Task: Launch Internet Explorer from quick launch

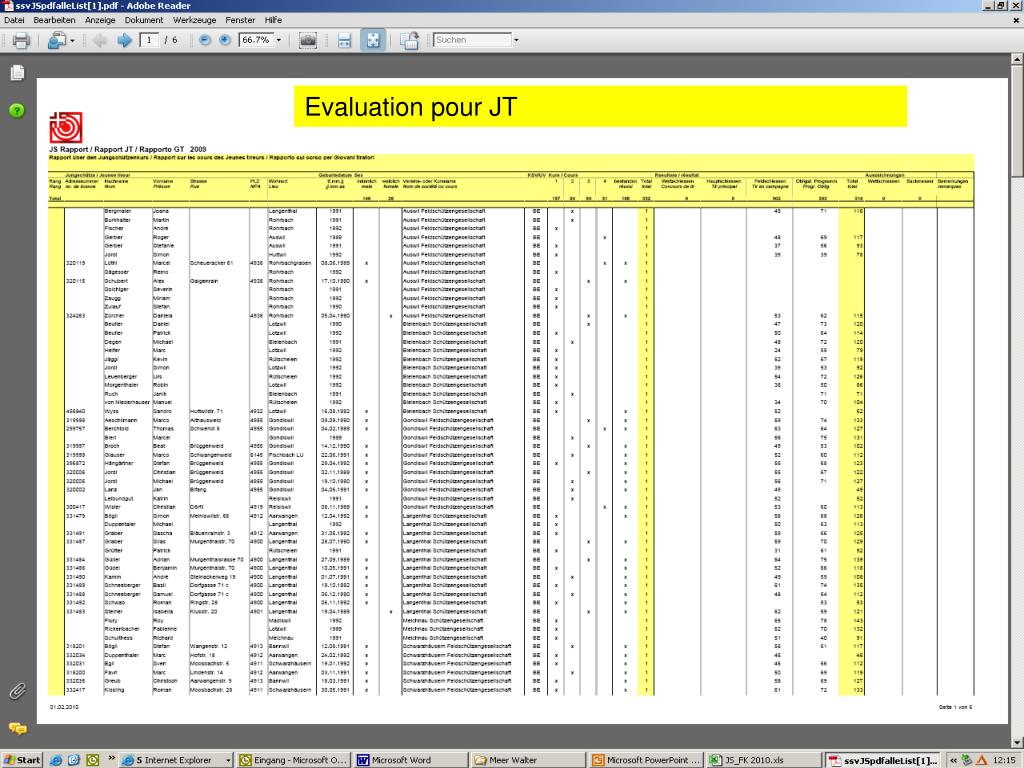Action: (56, 760)
